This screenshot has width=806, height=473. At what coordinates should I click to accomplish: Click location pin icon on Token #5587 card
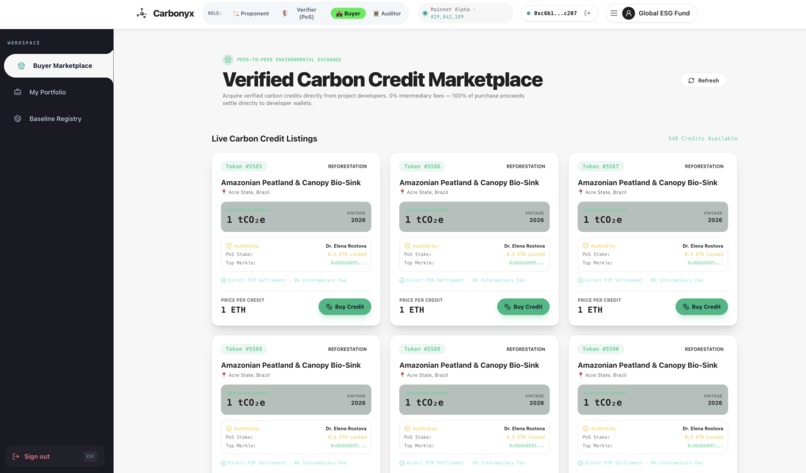(x=580, y=192)
